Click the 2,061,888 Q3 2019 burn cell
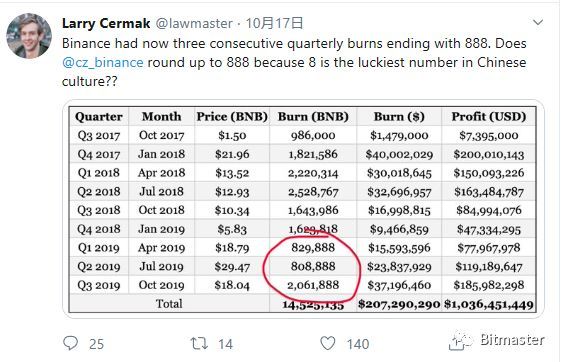Image resolution: width=561 pixels, height=362 pixels. pyautogui.click(x=313, y=285)
